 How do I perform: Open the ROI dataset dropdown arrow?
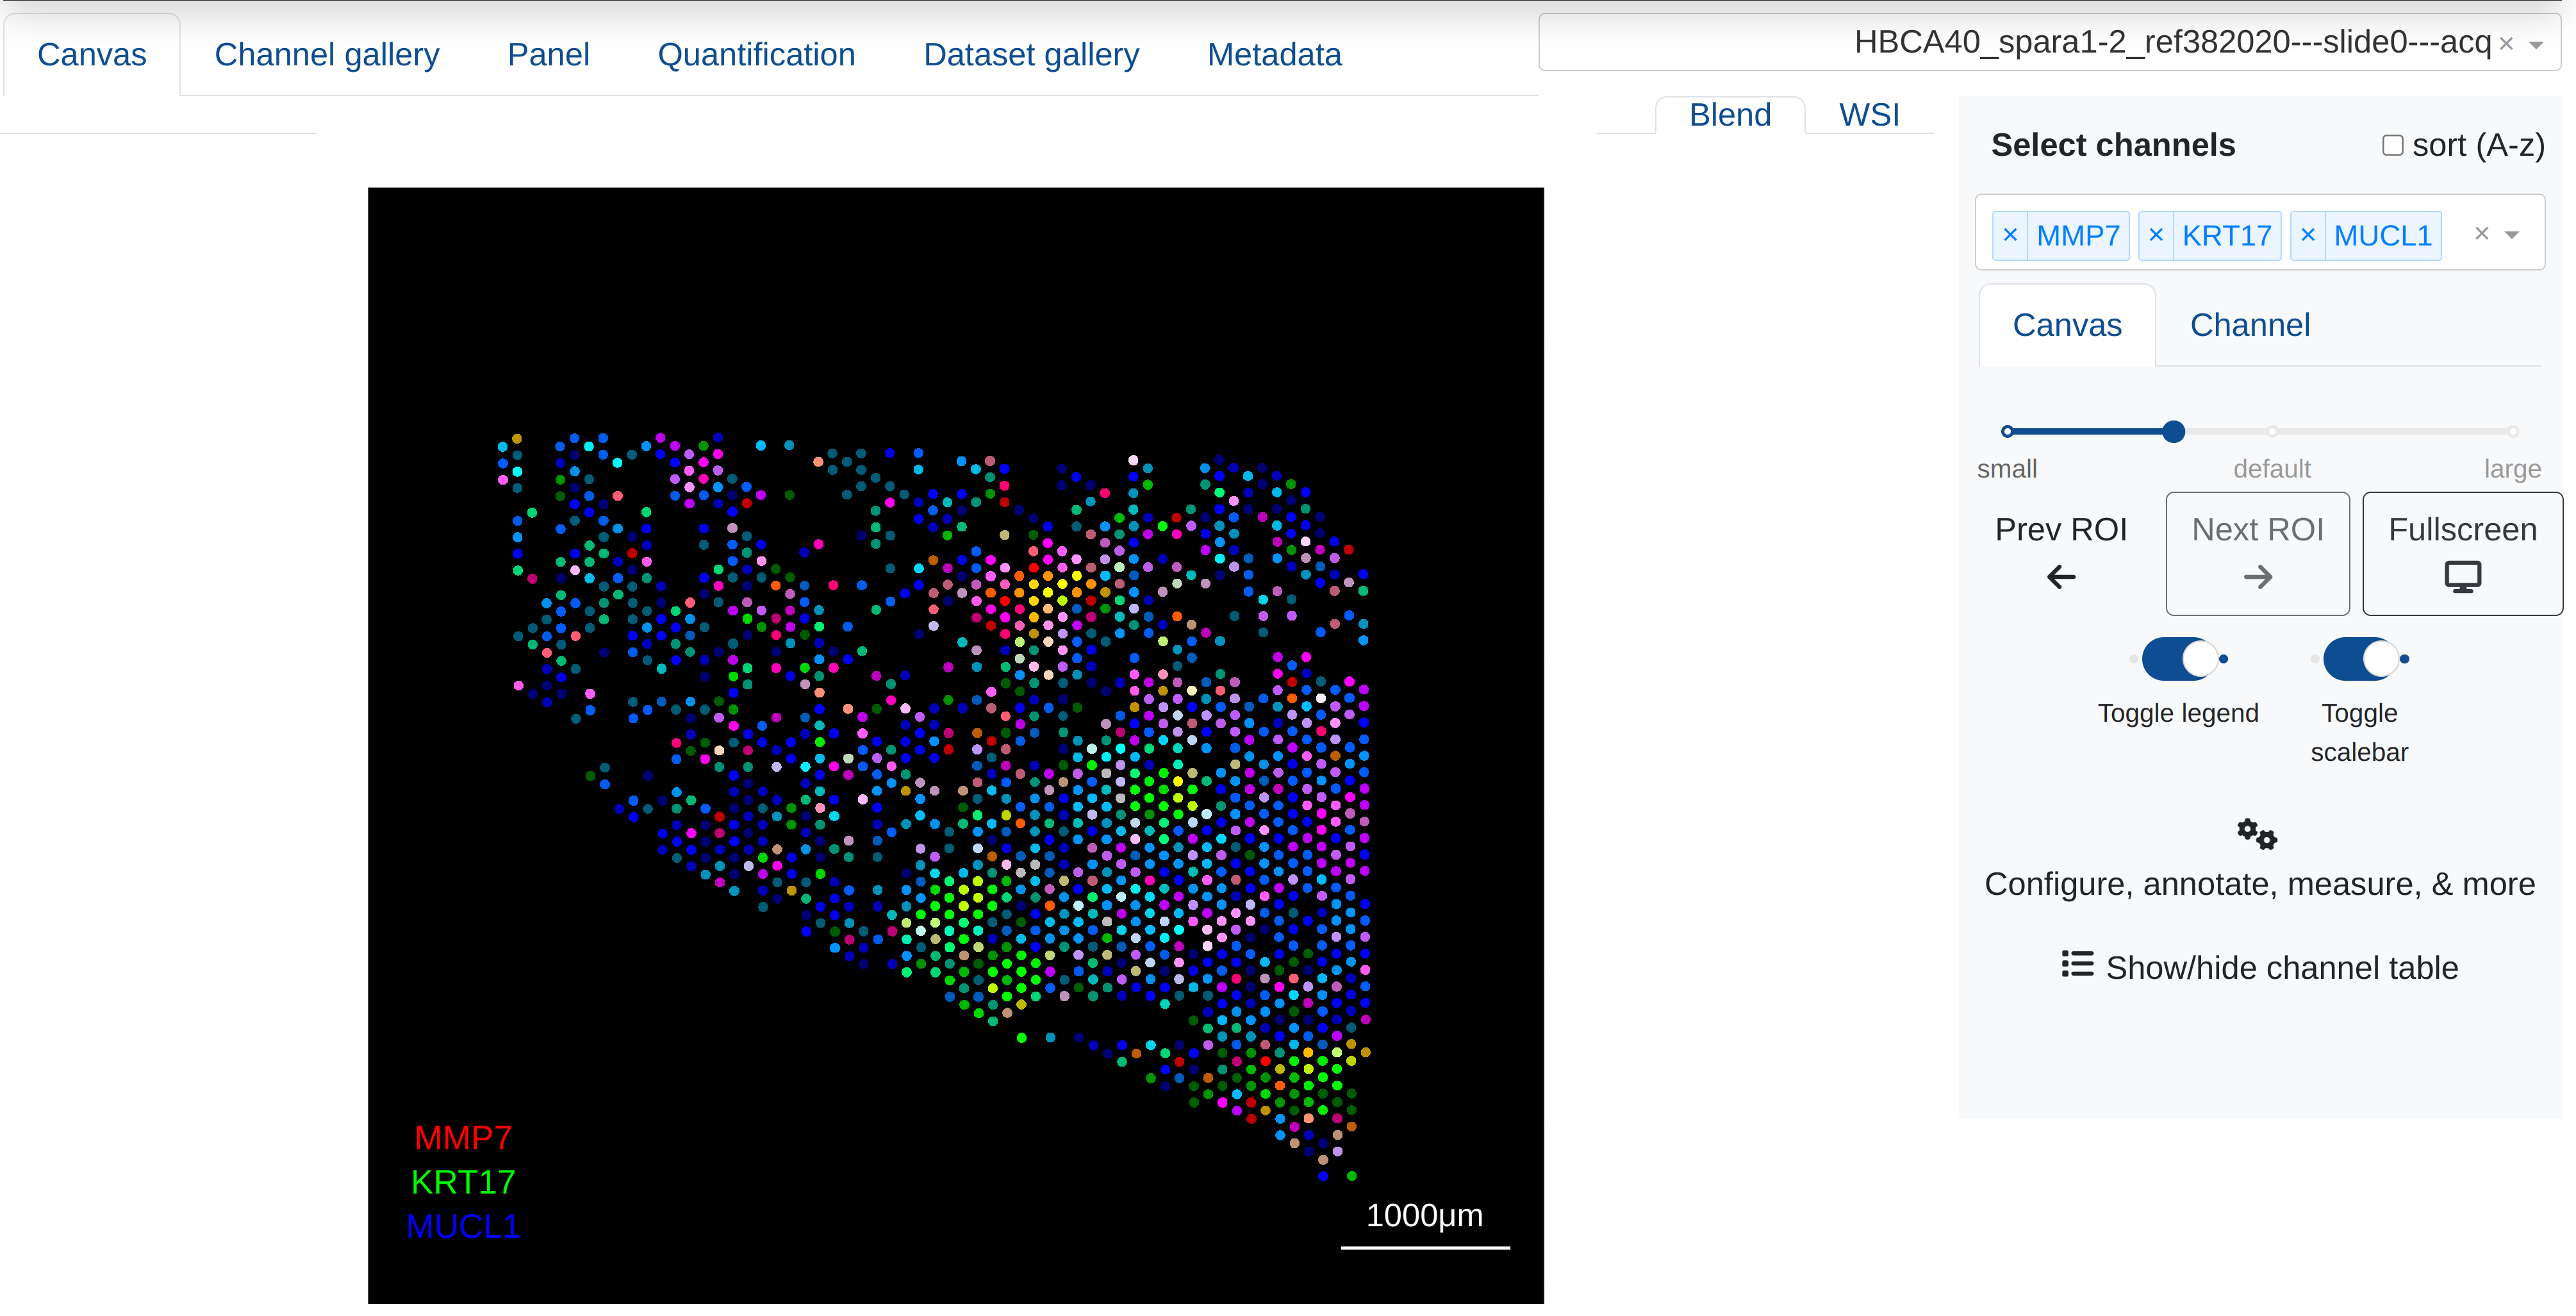click(x=2536, y=45)
